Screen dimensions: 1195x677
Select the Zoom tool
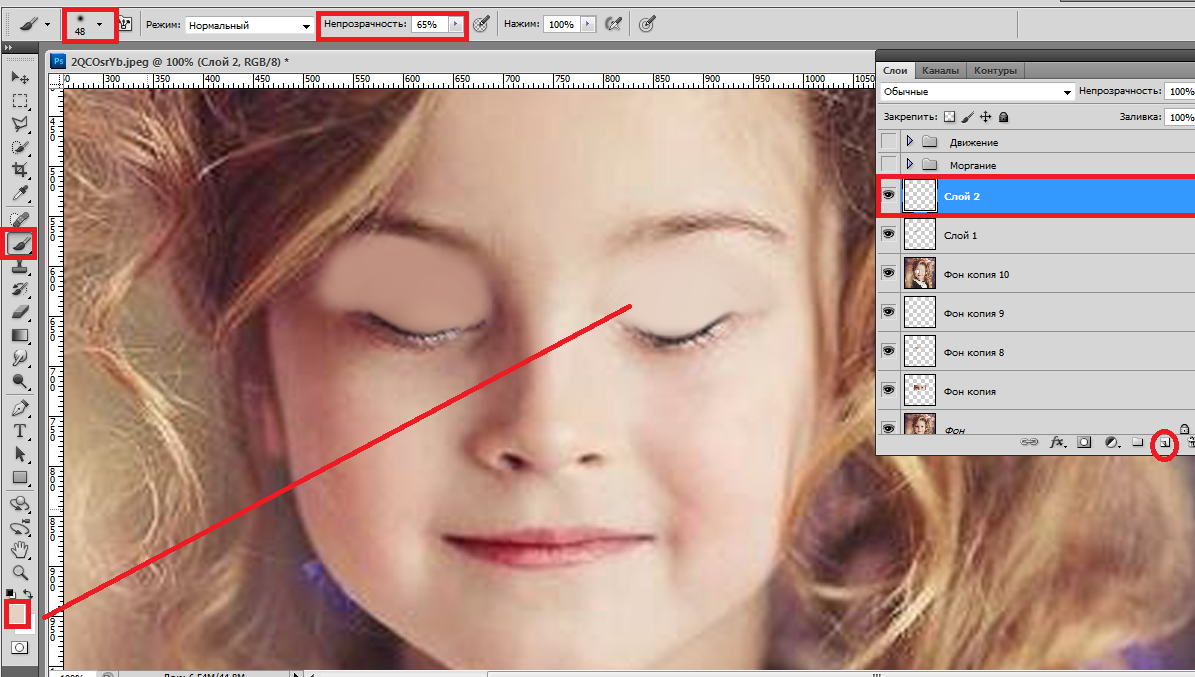coord(20,573)
